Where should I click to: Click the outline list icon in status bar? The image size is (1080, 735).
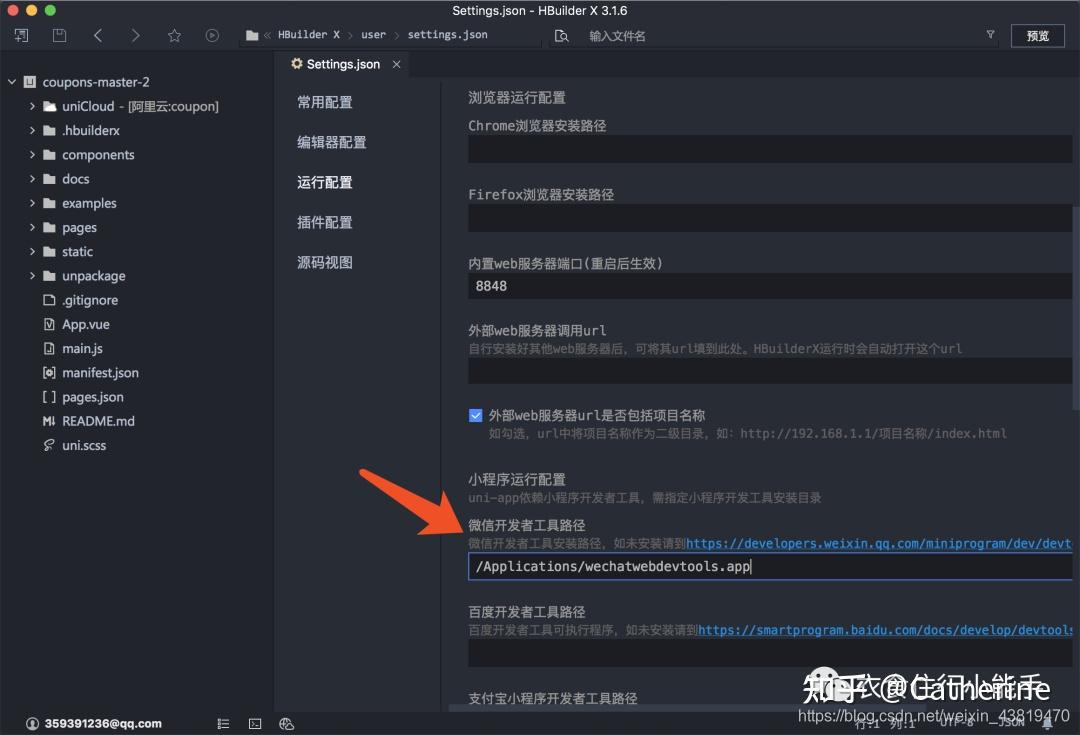click(x=223, y=723)
